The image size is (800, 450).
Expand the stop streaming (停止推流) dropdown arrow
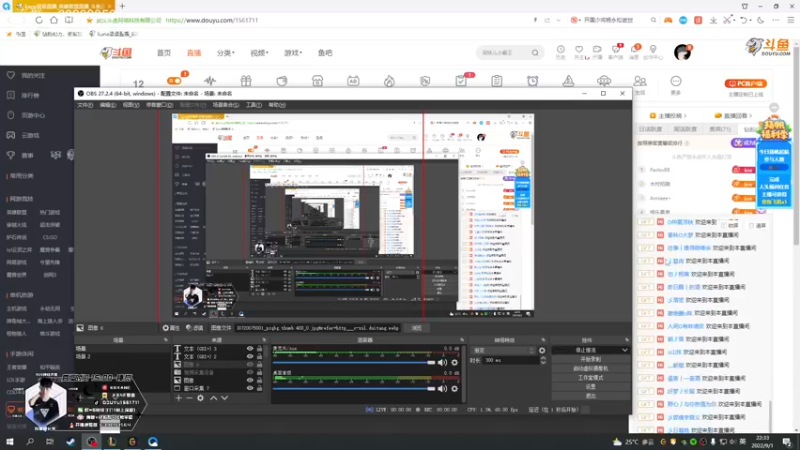[624, 351]
